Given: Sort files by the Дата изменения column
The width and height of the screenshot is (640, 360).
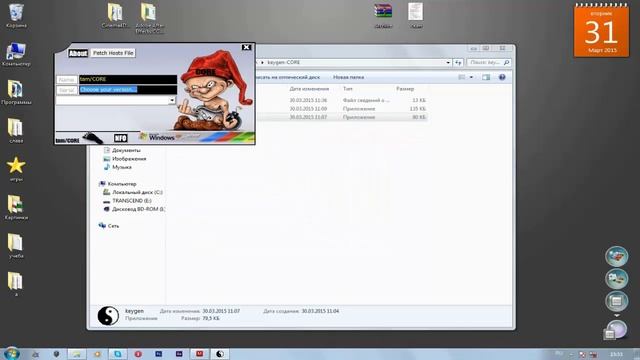Looking at the screenshot, I should coord(309,89).
